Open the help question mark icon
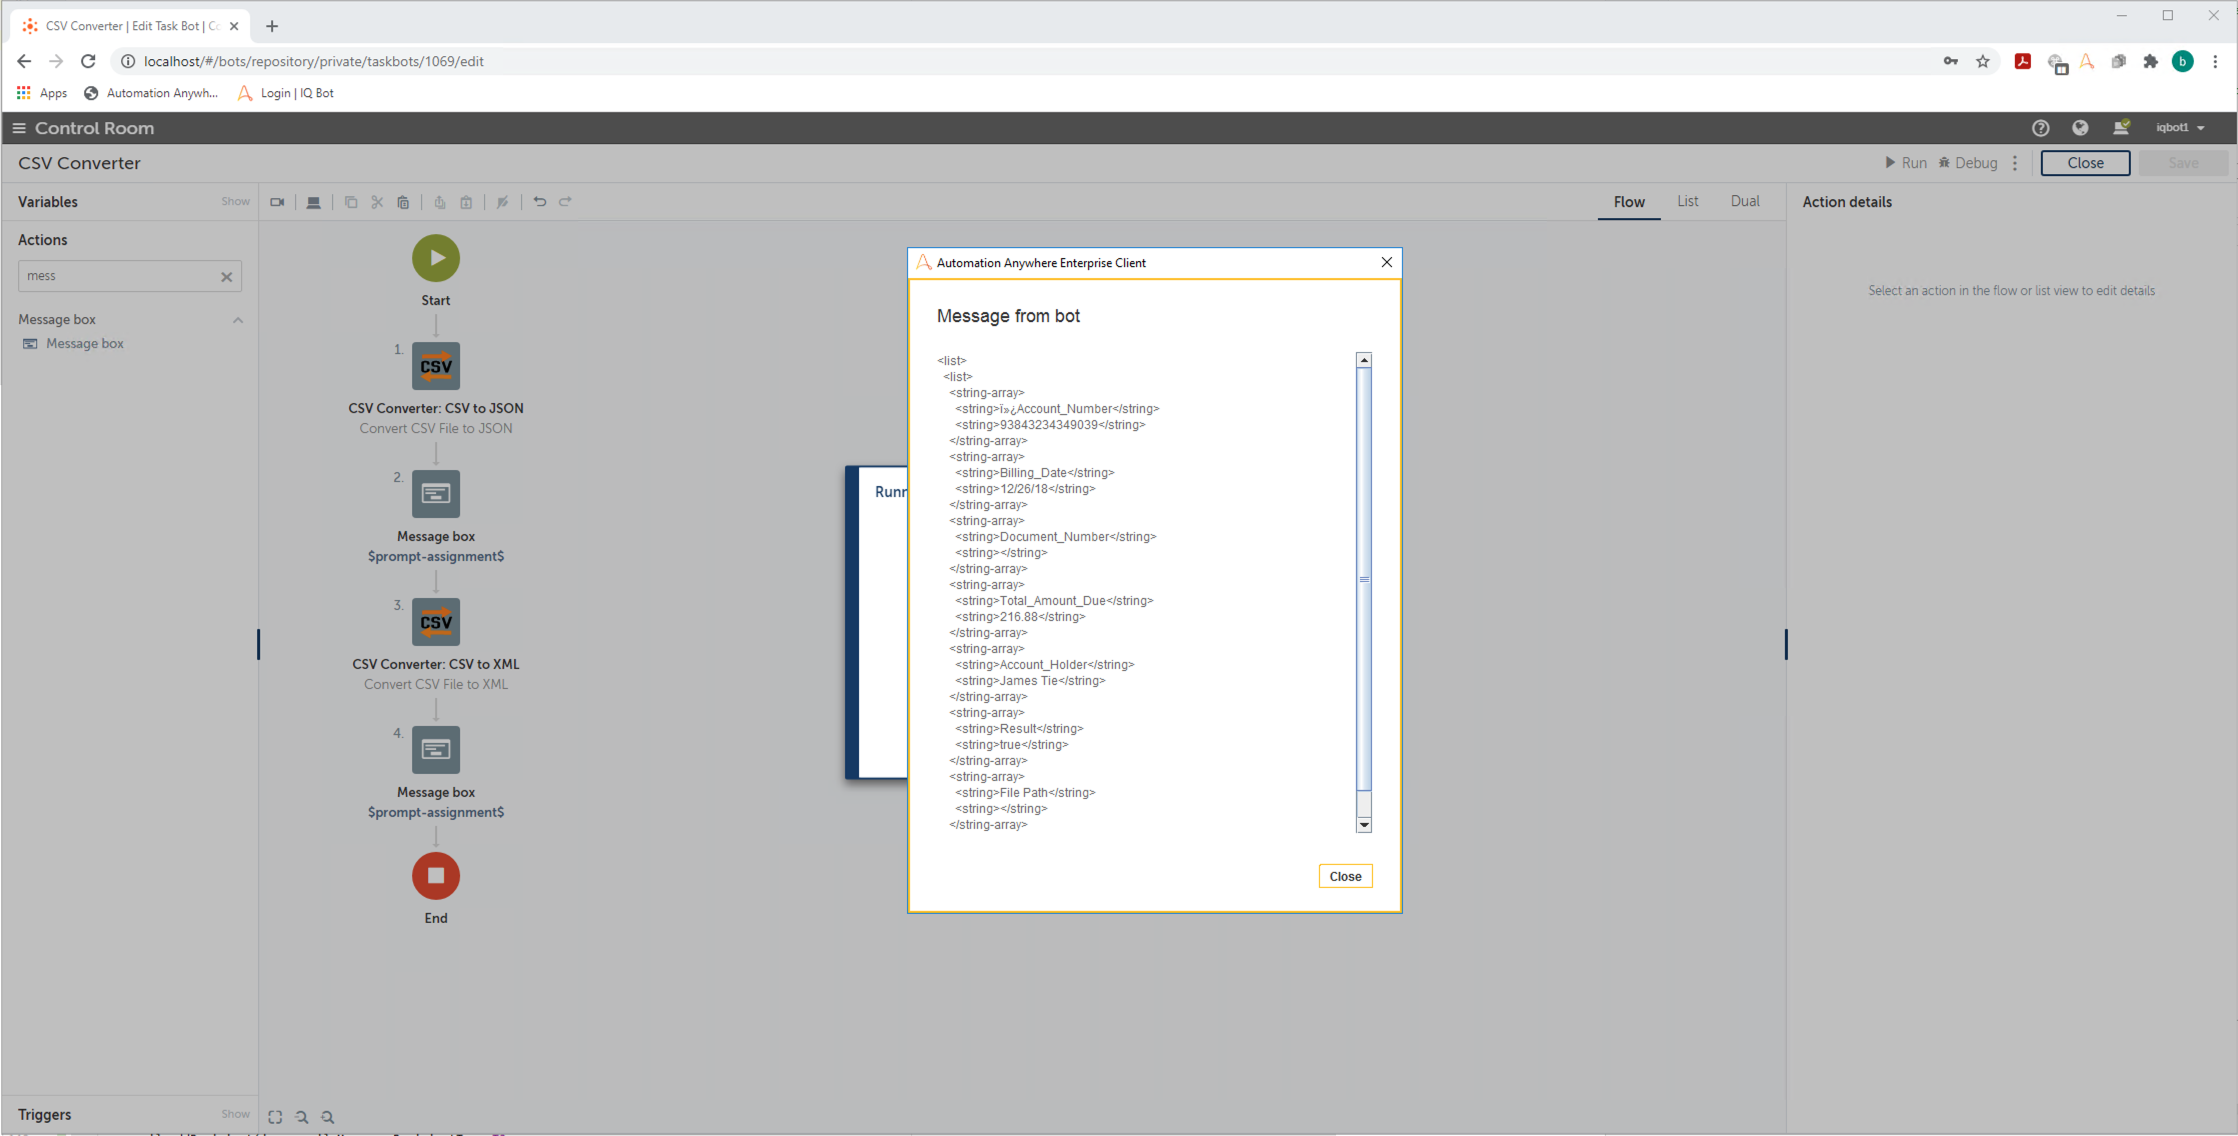This screenshot has height=1136, width=2238. click(2040, 128)
